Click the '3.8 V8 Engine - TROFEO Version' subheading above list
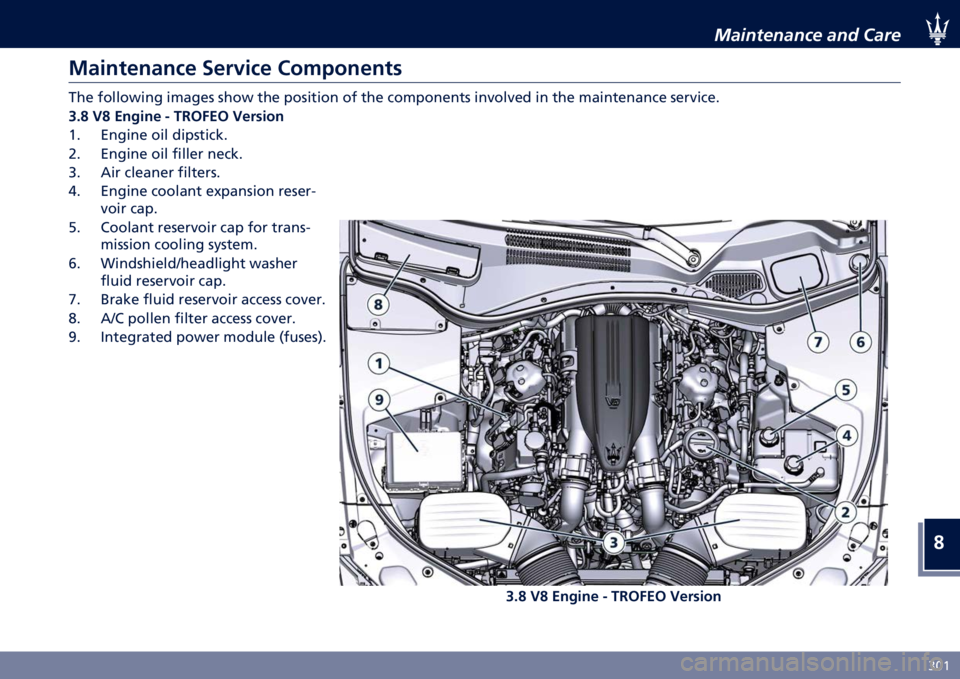 tap(176, 116)
